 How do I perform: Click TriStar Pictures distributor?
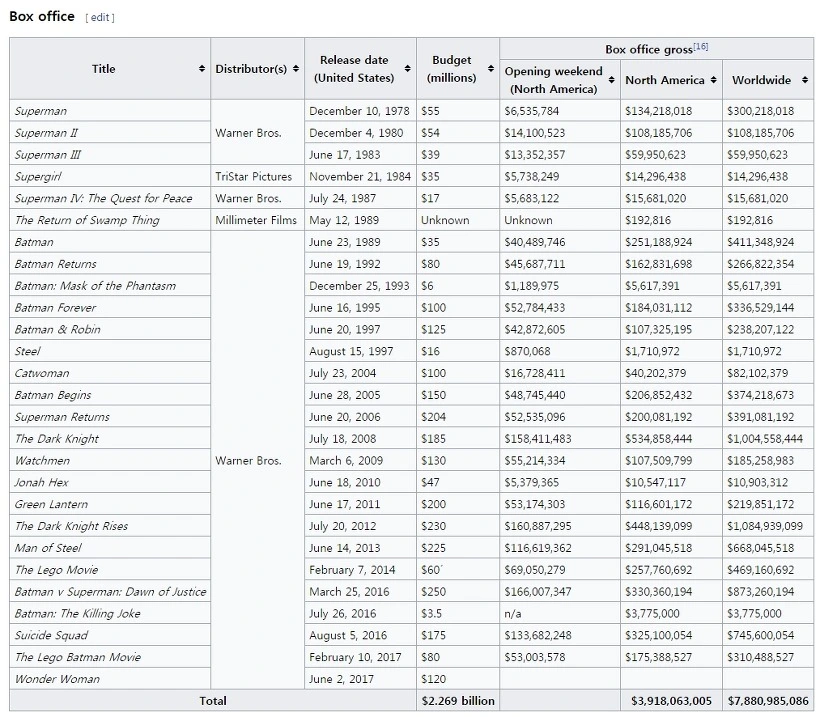(x=253, y=176)
